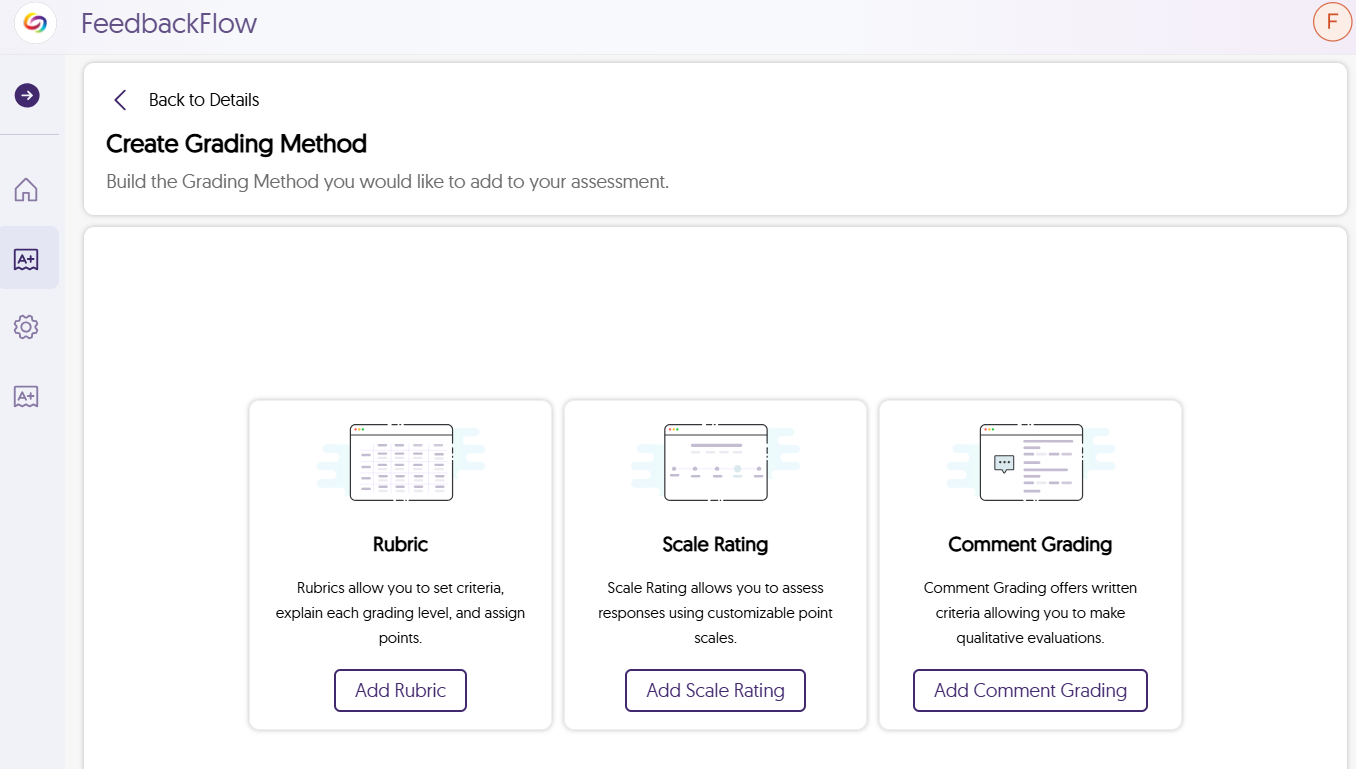Click the Add Rubric button

click(x=400, y=690)
